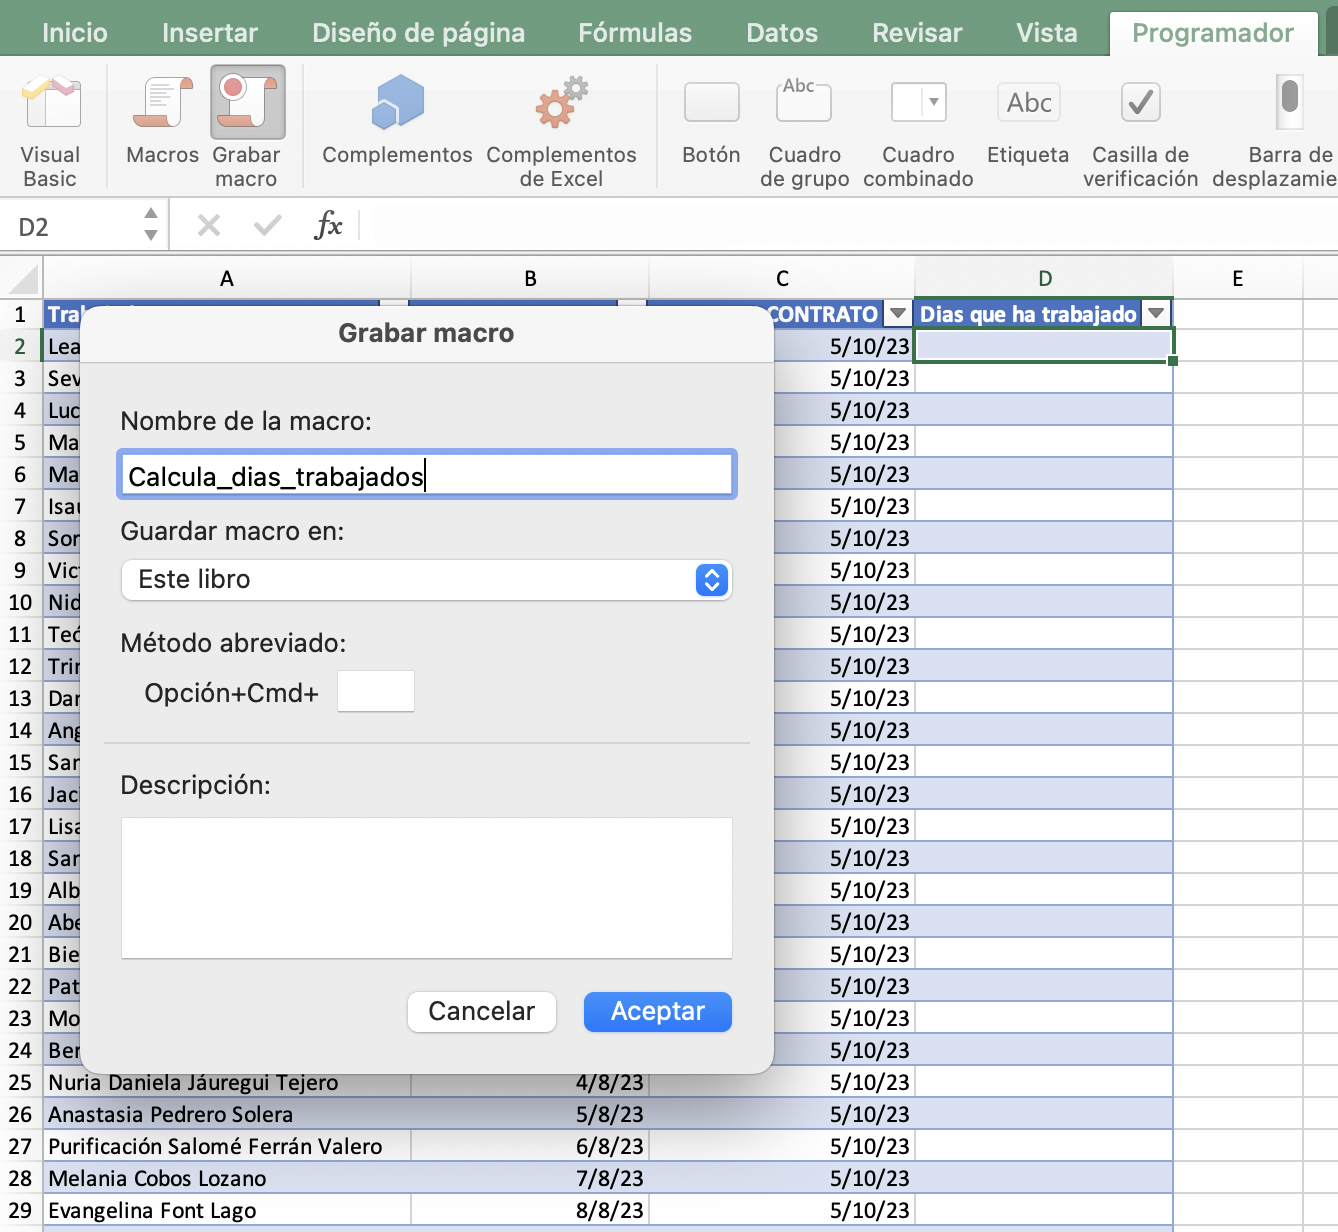Viewport: 1338px width, 1232px height.
Task: Click the Descripción text area
Action: click(427, 888)
